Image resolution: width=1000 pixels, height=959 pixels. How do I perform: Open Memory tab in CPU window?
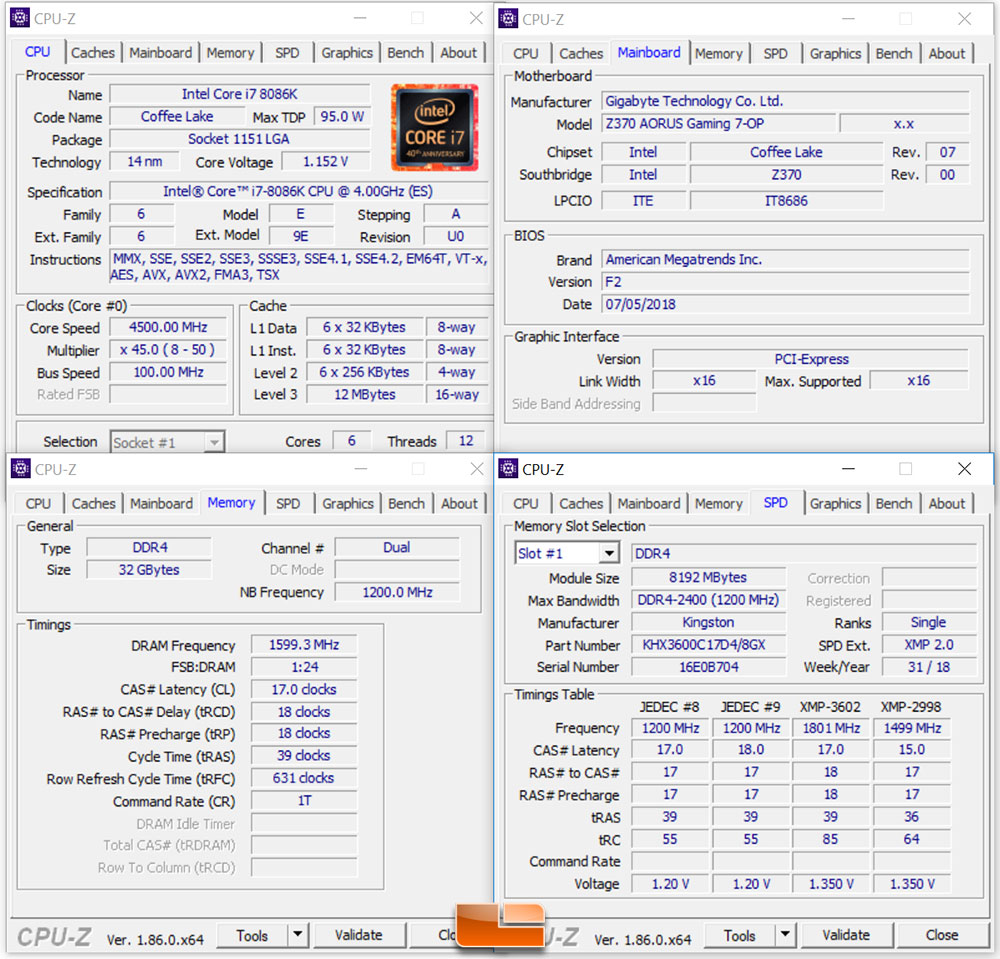pos(230,53)
